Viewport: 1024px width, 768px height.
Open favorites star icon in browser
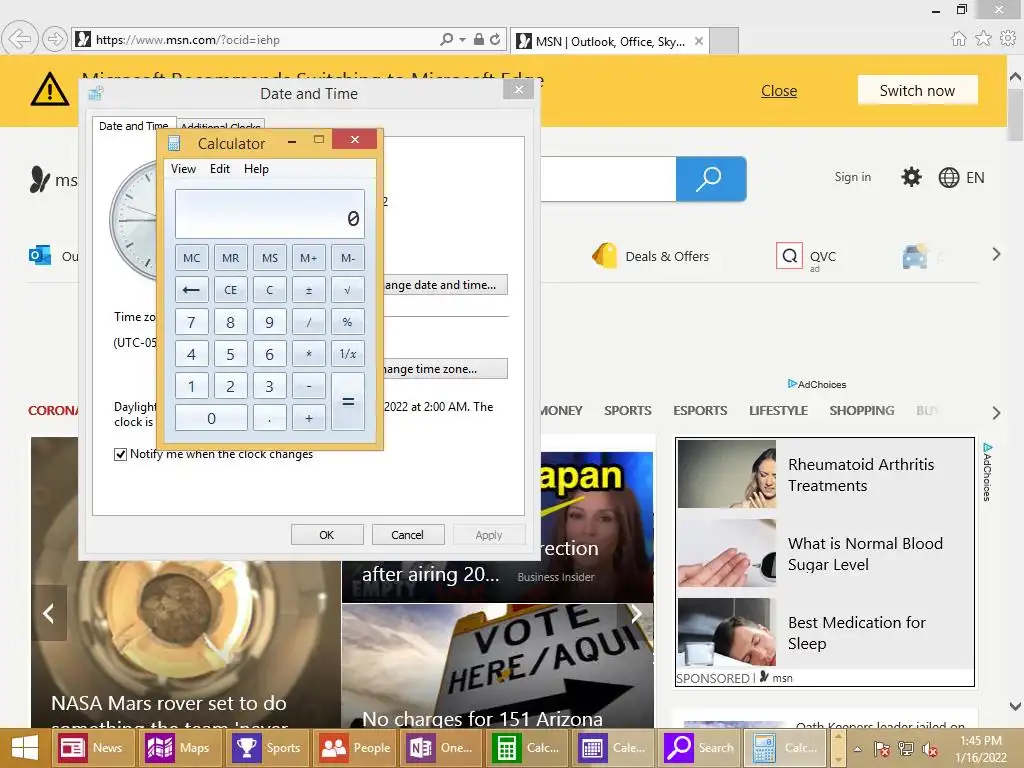(983, 39)
